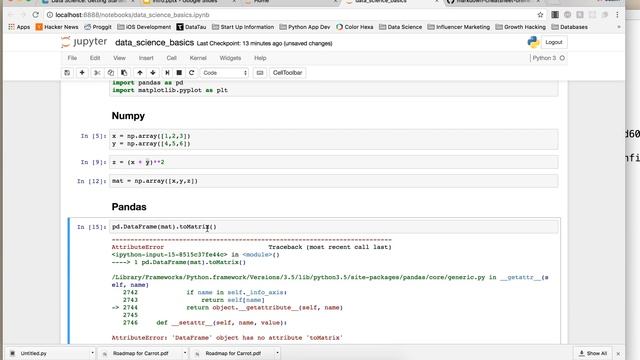The width and height of the screenshot is (640, 360).
Task: Open Untitled.py download item menu arrow
Action: point(92,353)
